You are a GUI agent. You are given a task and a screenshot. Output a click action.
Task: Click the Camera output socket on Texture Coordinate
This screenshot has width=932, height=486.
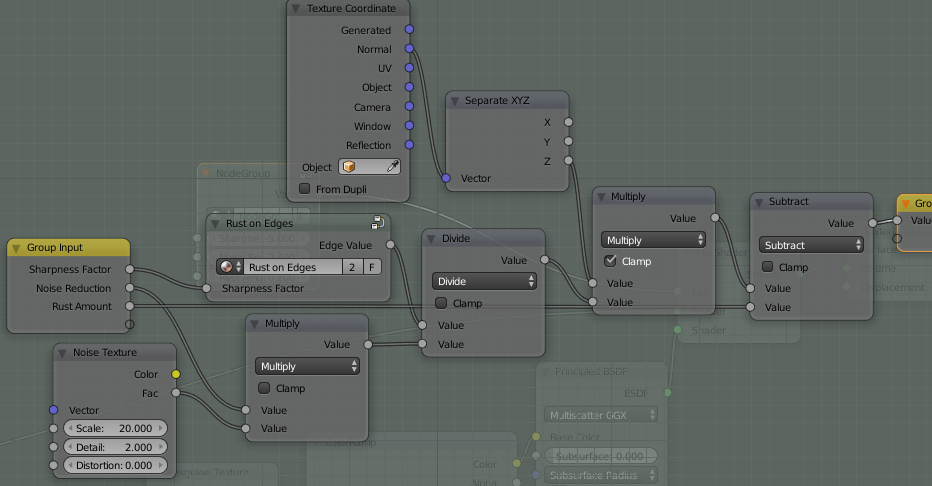click(409, 106)
